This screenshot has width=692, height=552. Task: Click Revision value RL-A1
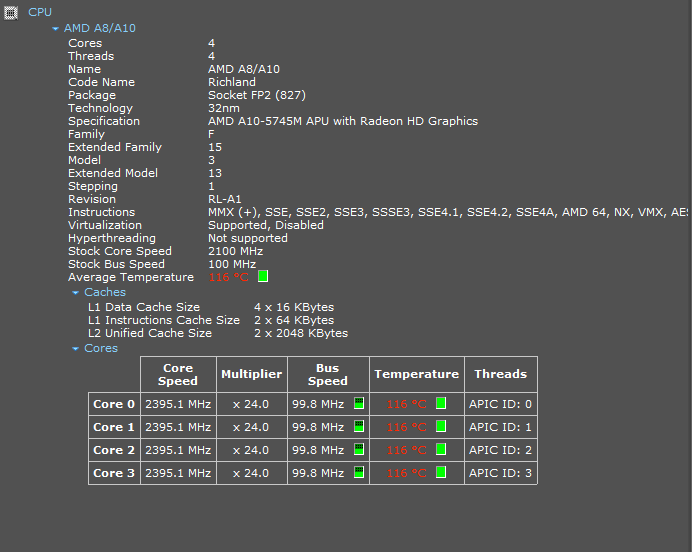225,199
